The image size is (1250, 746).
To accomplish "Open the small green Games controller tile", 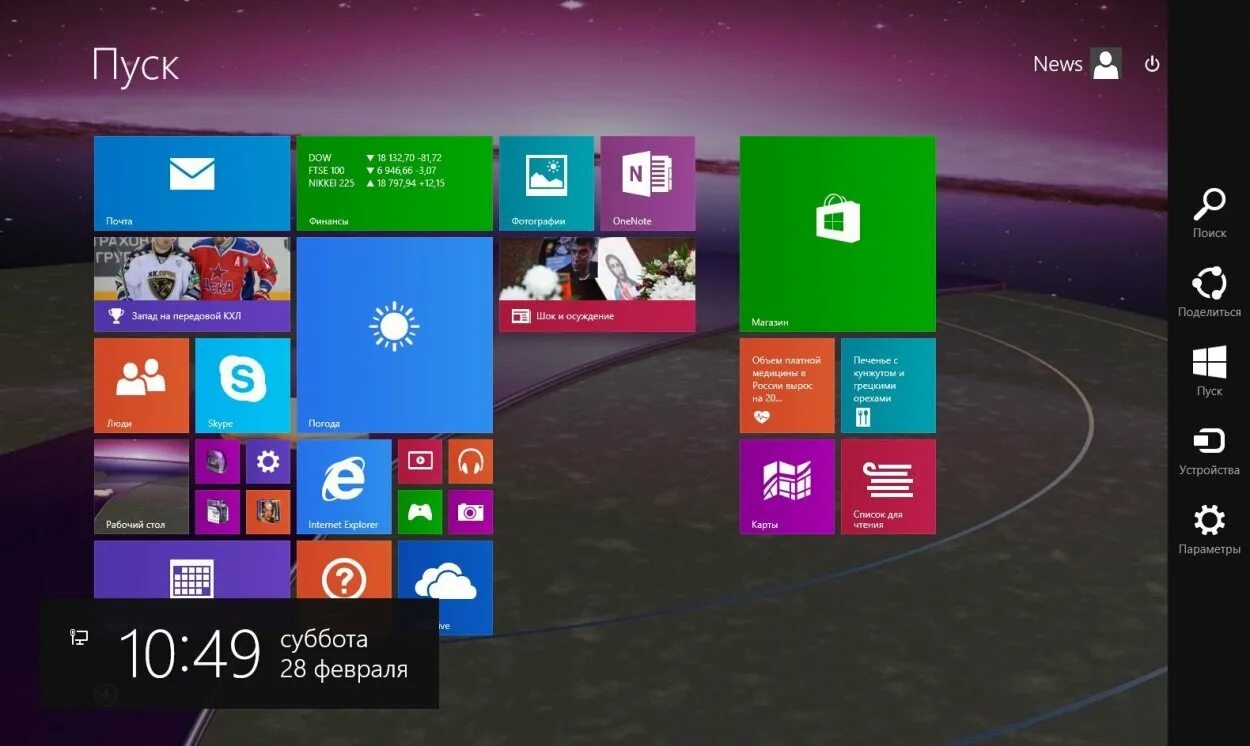I will pyautogui.click(x=420, y=512).
